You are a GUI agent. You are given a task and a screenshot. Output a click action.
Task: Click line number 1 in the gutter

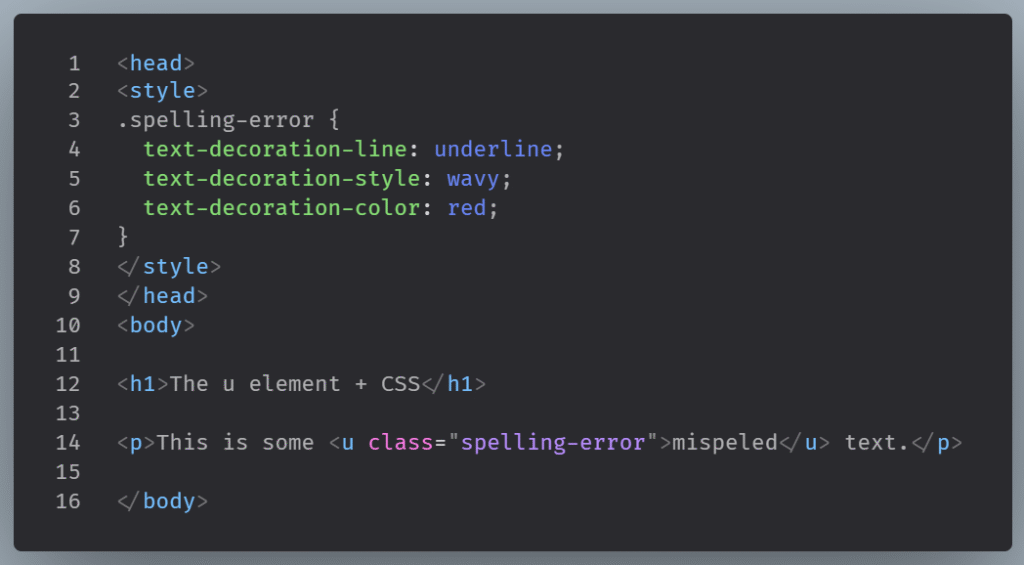(x=74, y=64)
